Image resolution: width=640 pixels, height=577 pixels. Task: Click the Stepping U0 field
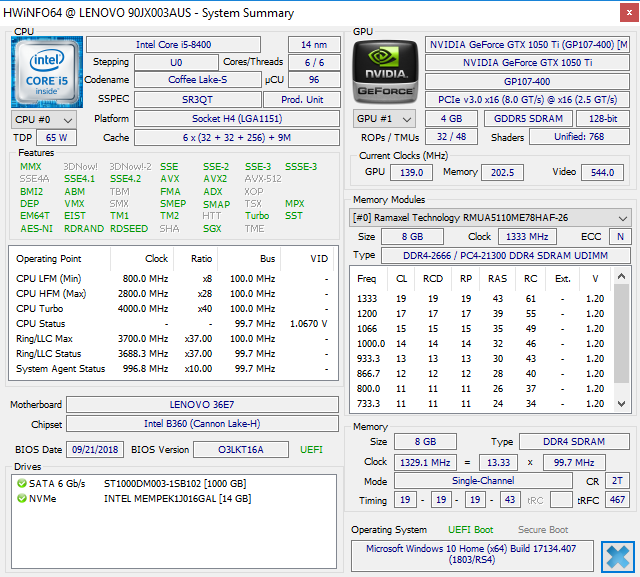[x=176, y=62]
